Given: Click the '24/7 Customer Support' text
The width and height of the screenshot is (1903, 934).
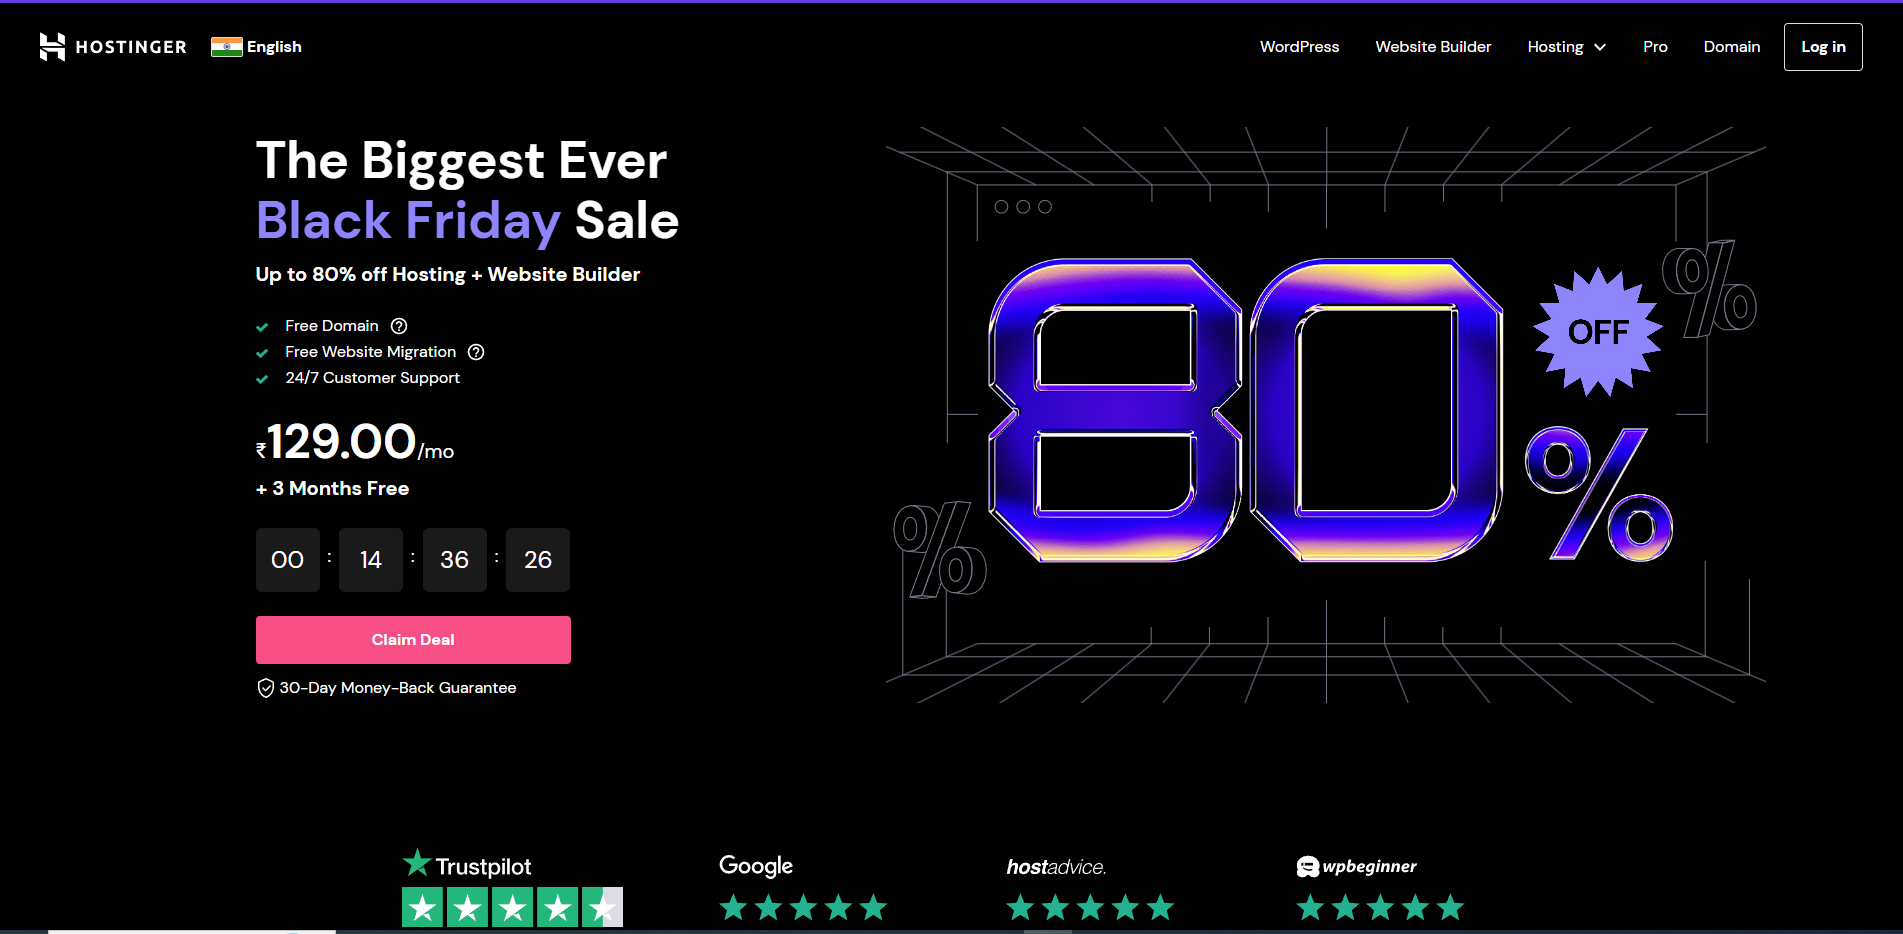Looking at the screenshot, I should 372,378.
